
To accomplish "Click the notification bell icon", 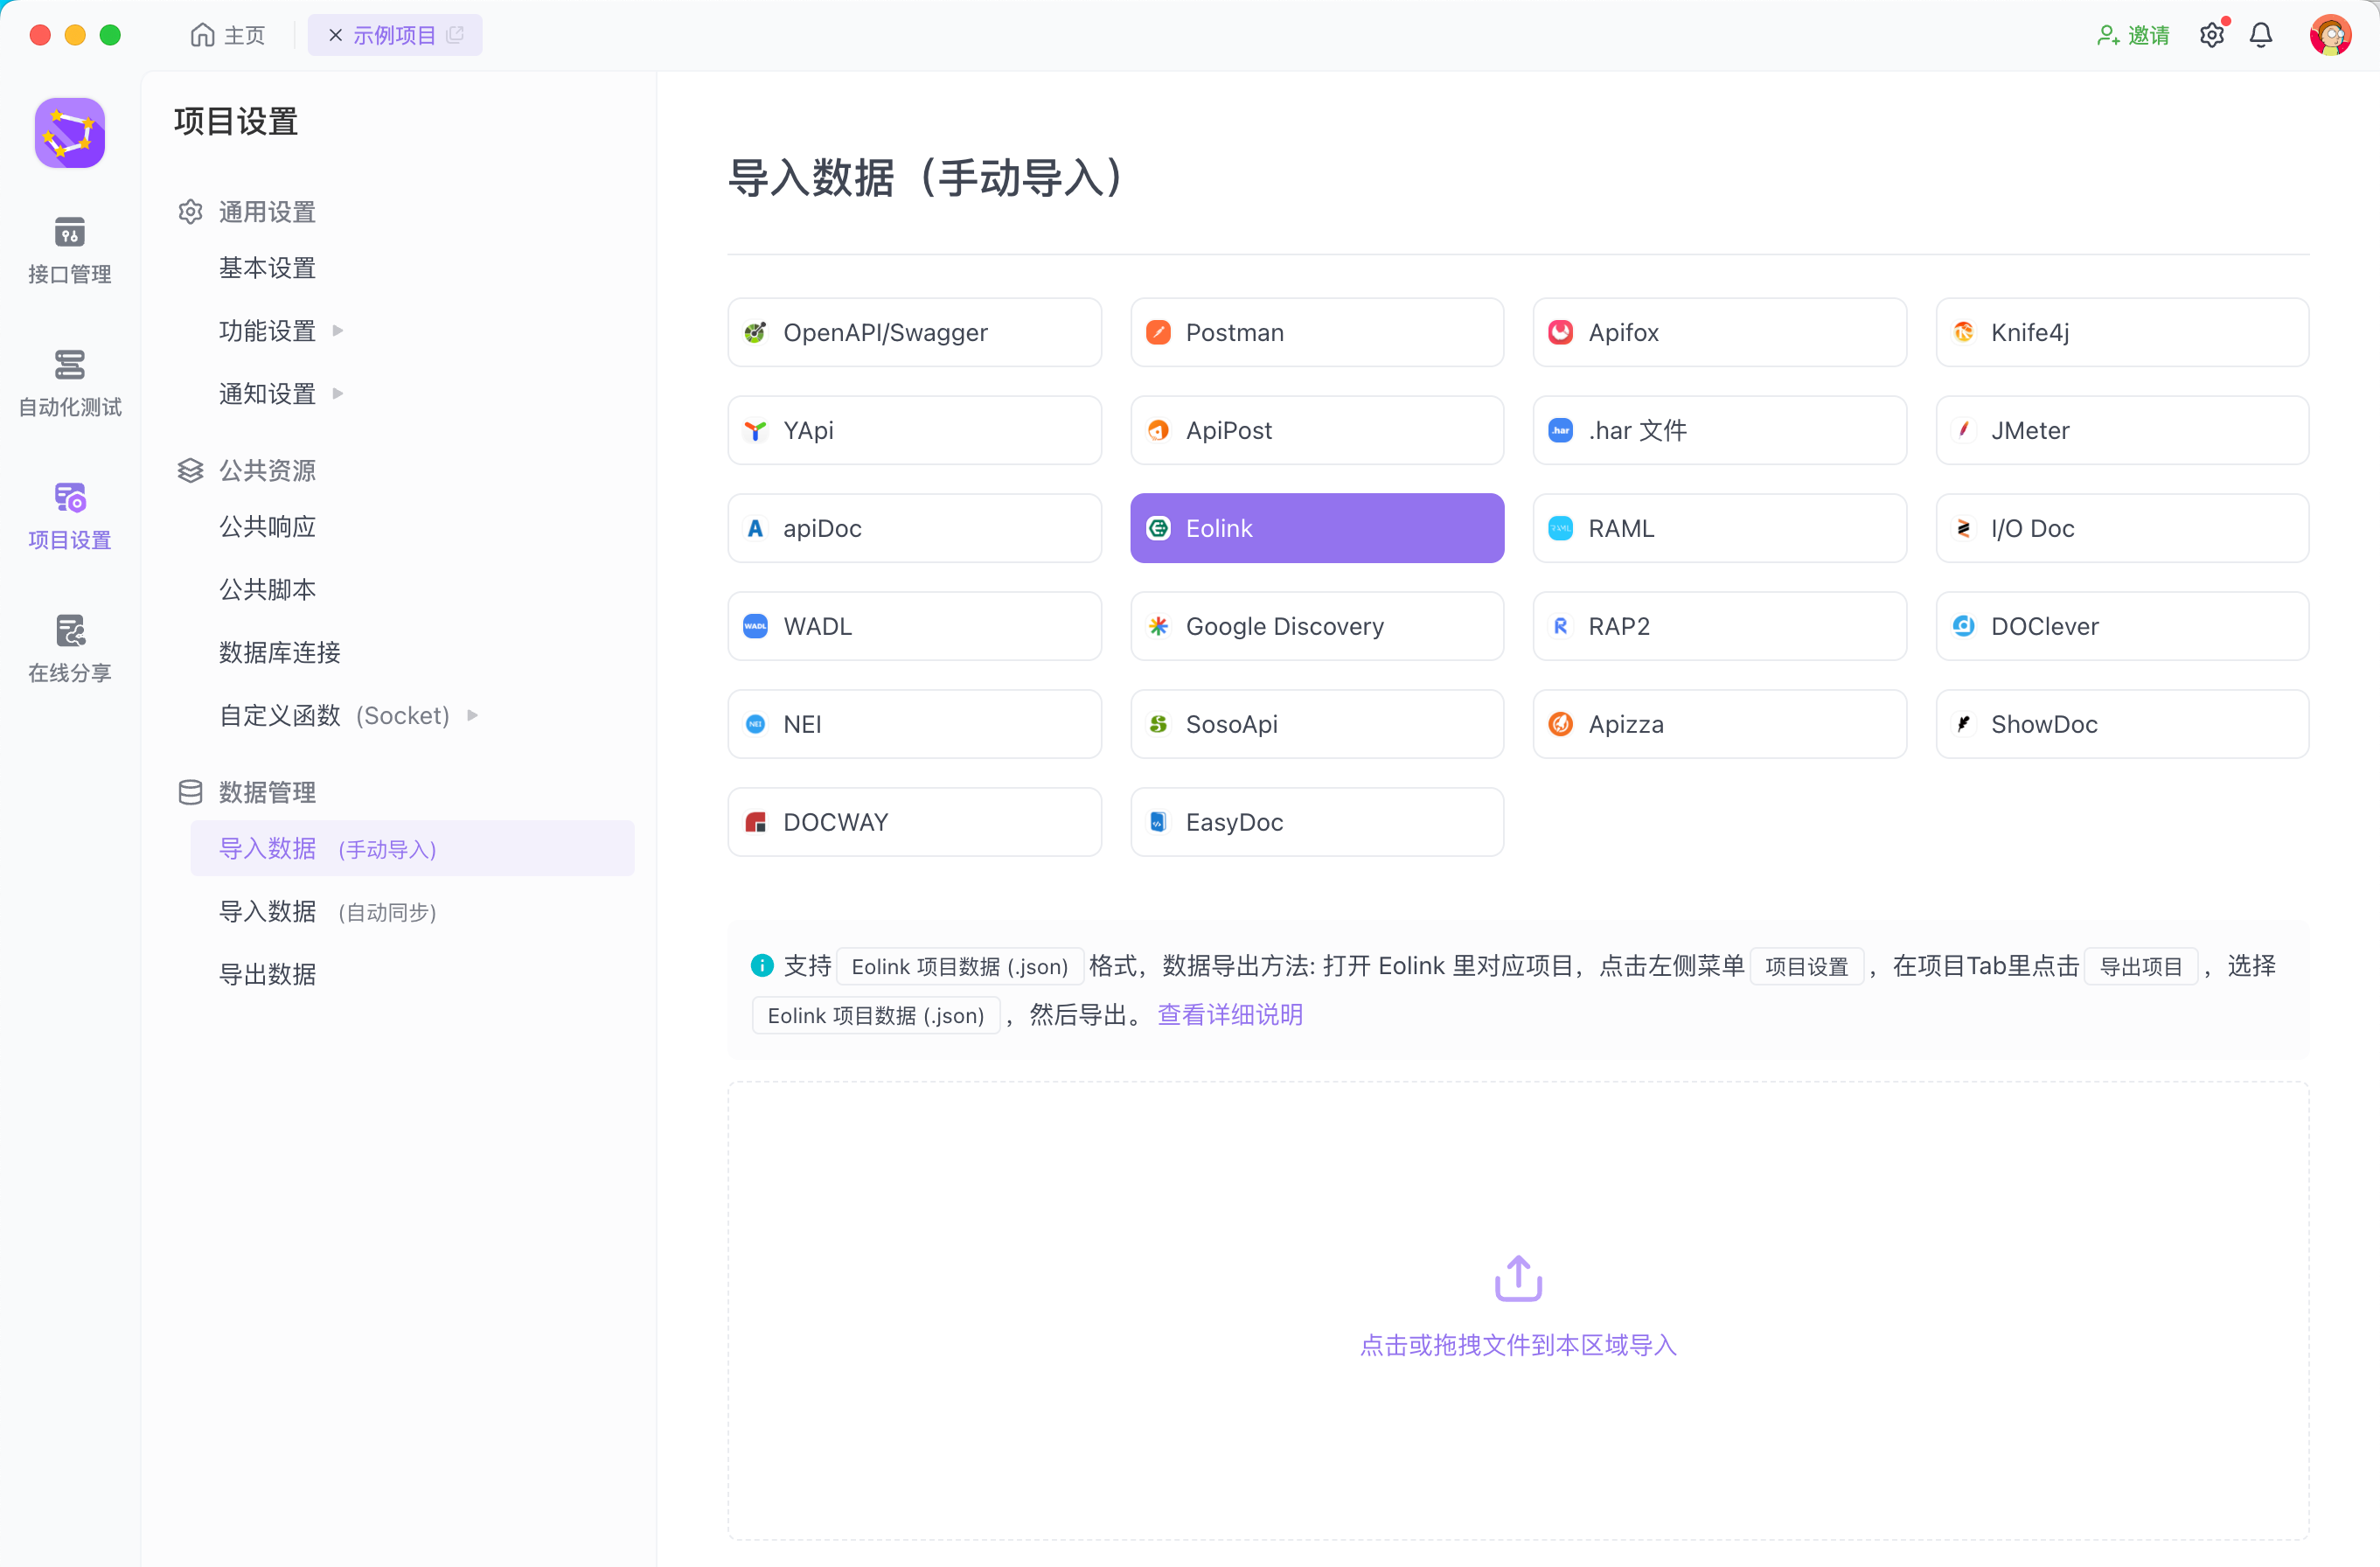I will click(x=2260, y=35).
